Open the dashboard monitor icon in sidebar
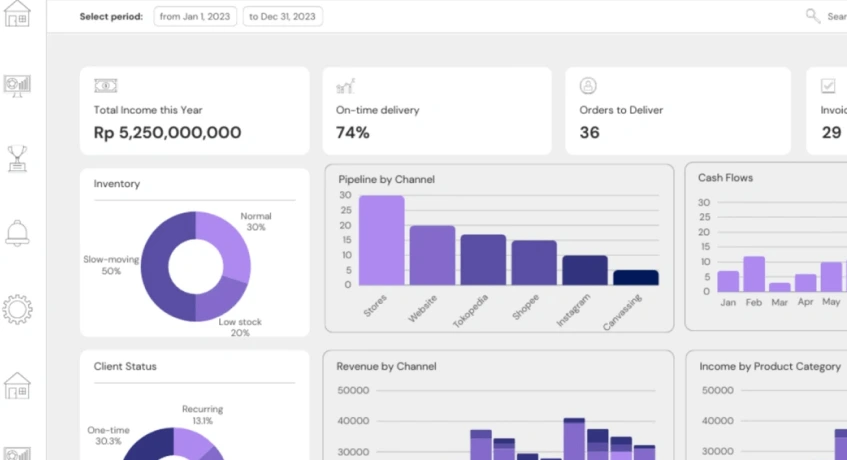 tap(17, 86)
